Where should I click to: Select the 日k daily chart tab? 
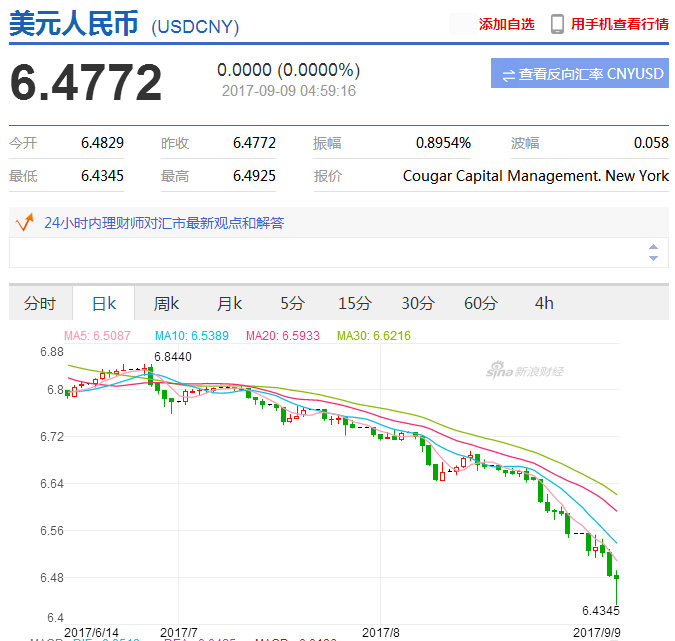[104, 303]
